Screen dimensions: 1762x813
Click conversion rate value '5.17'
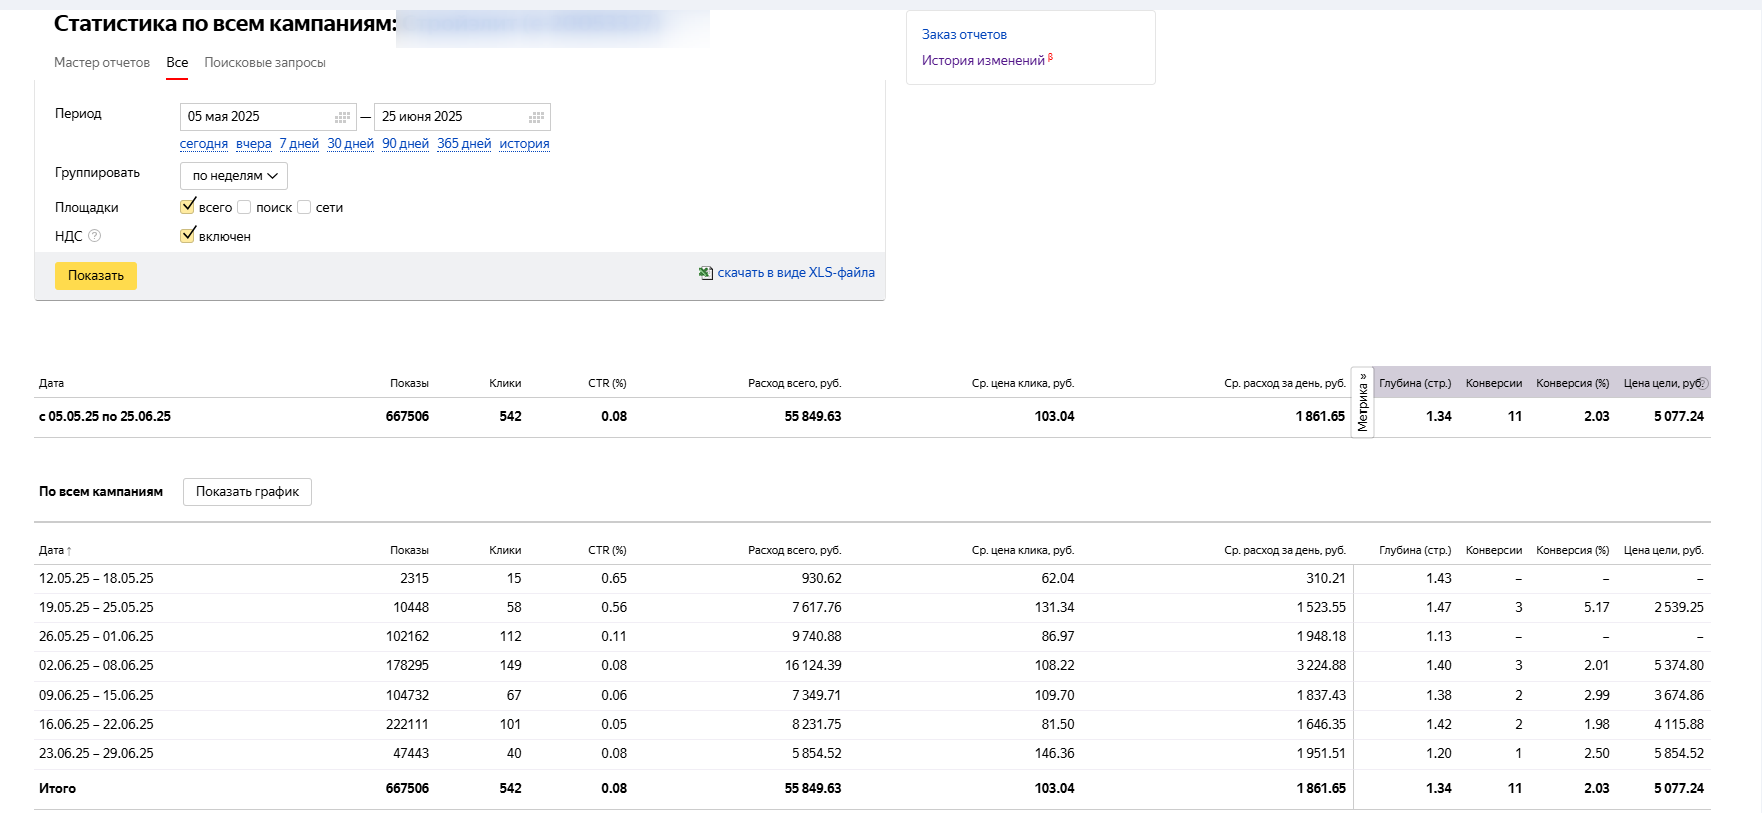tap(1597, 607)
